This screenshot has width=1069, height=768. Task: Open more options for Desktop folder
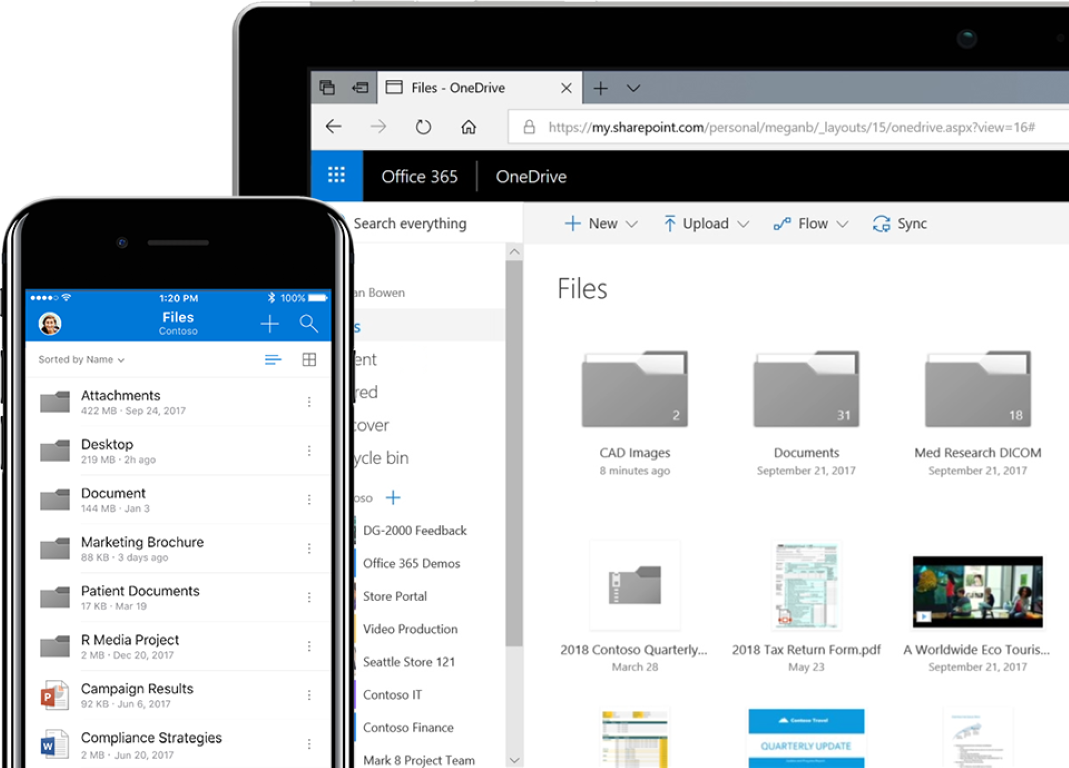309,451
